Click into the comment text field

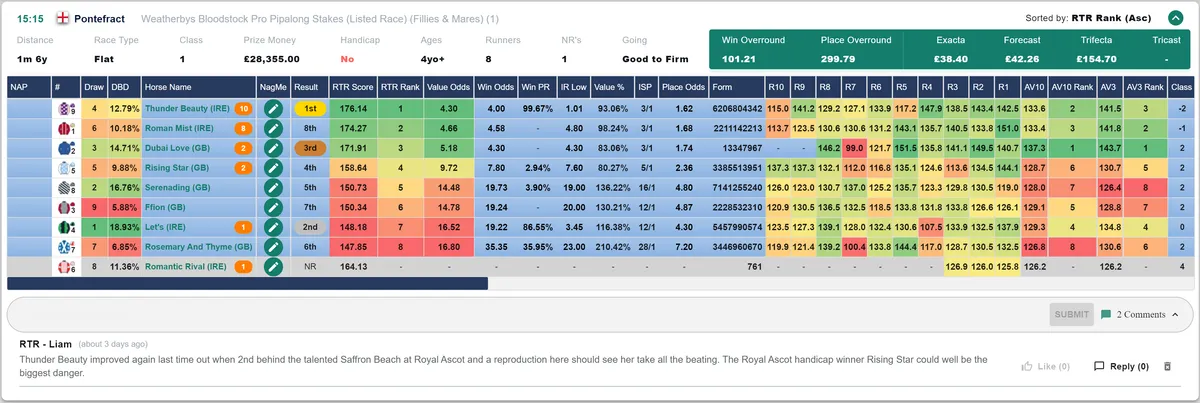click(526, 315)
